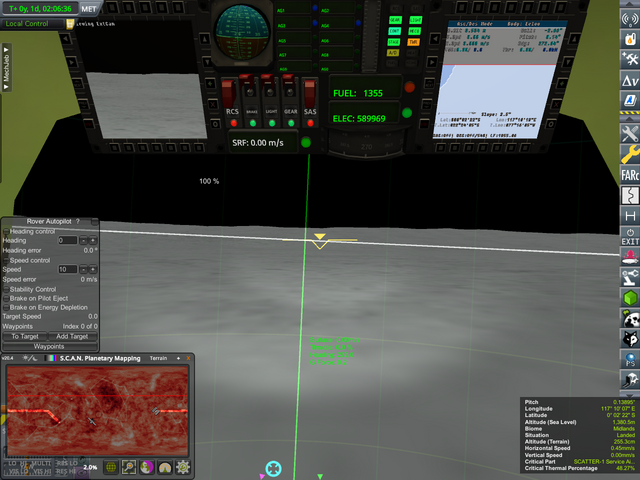Toggle SCANsat color spectrum swatch

(x=50, y=358)
